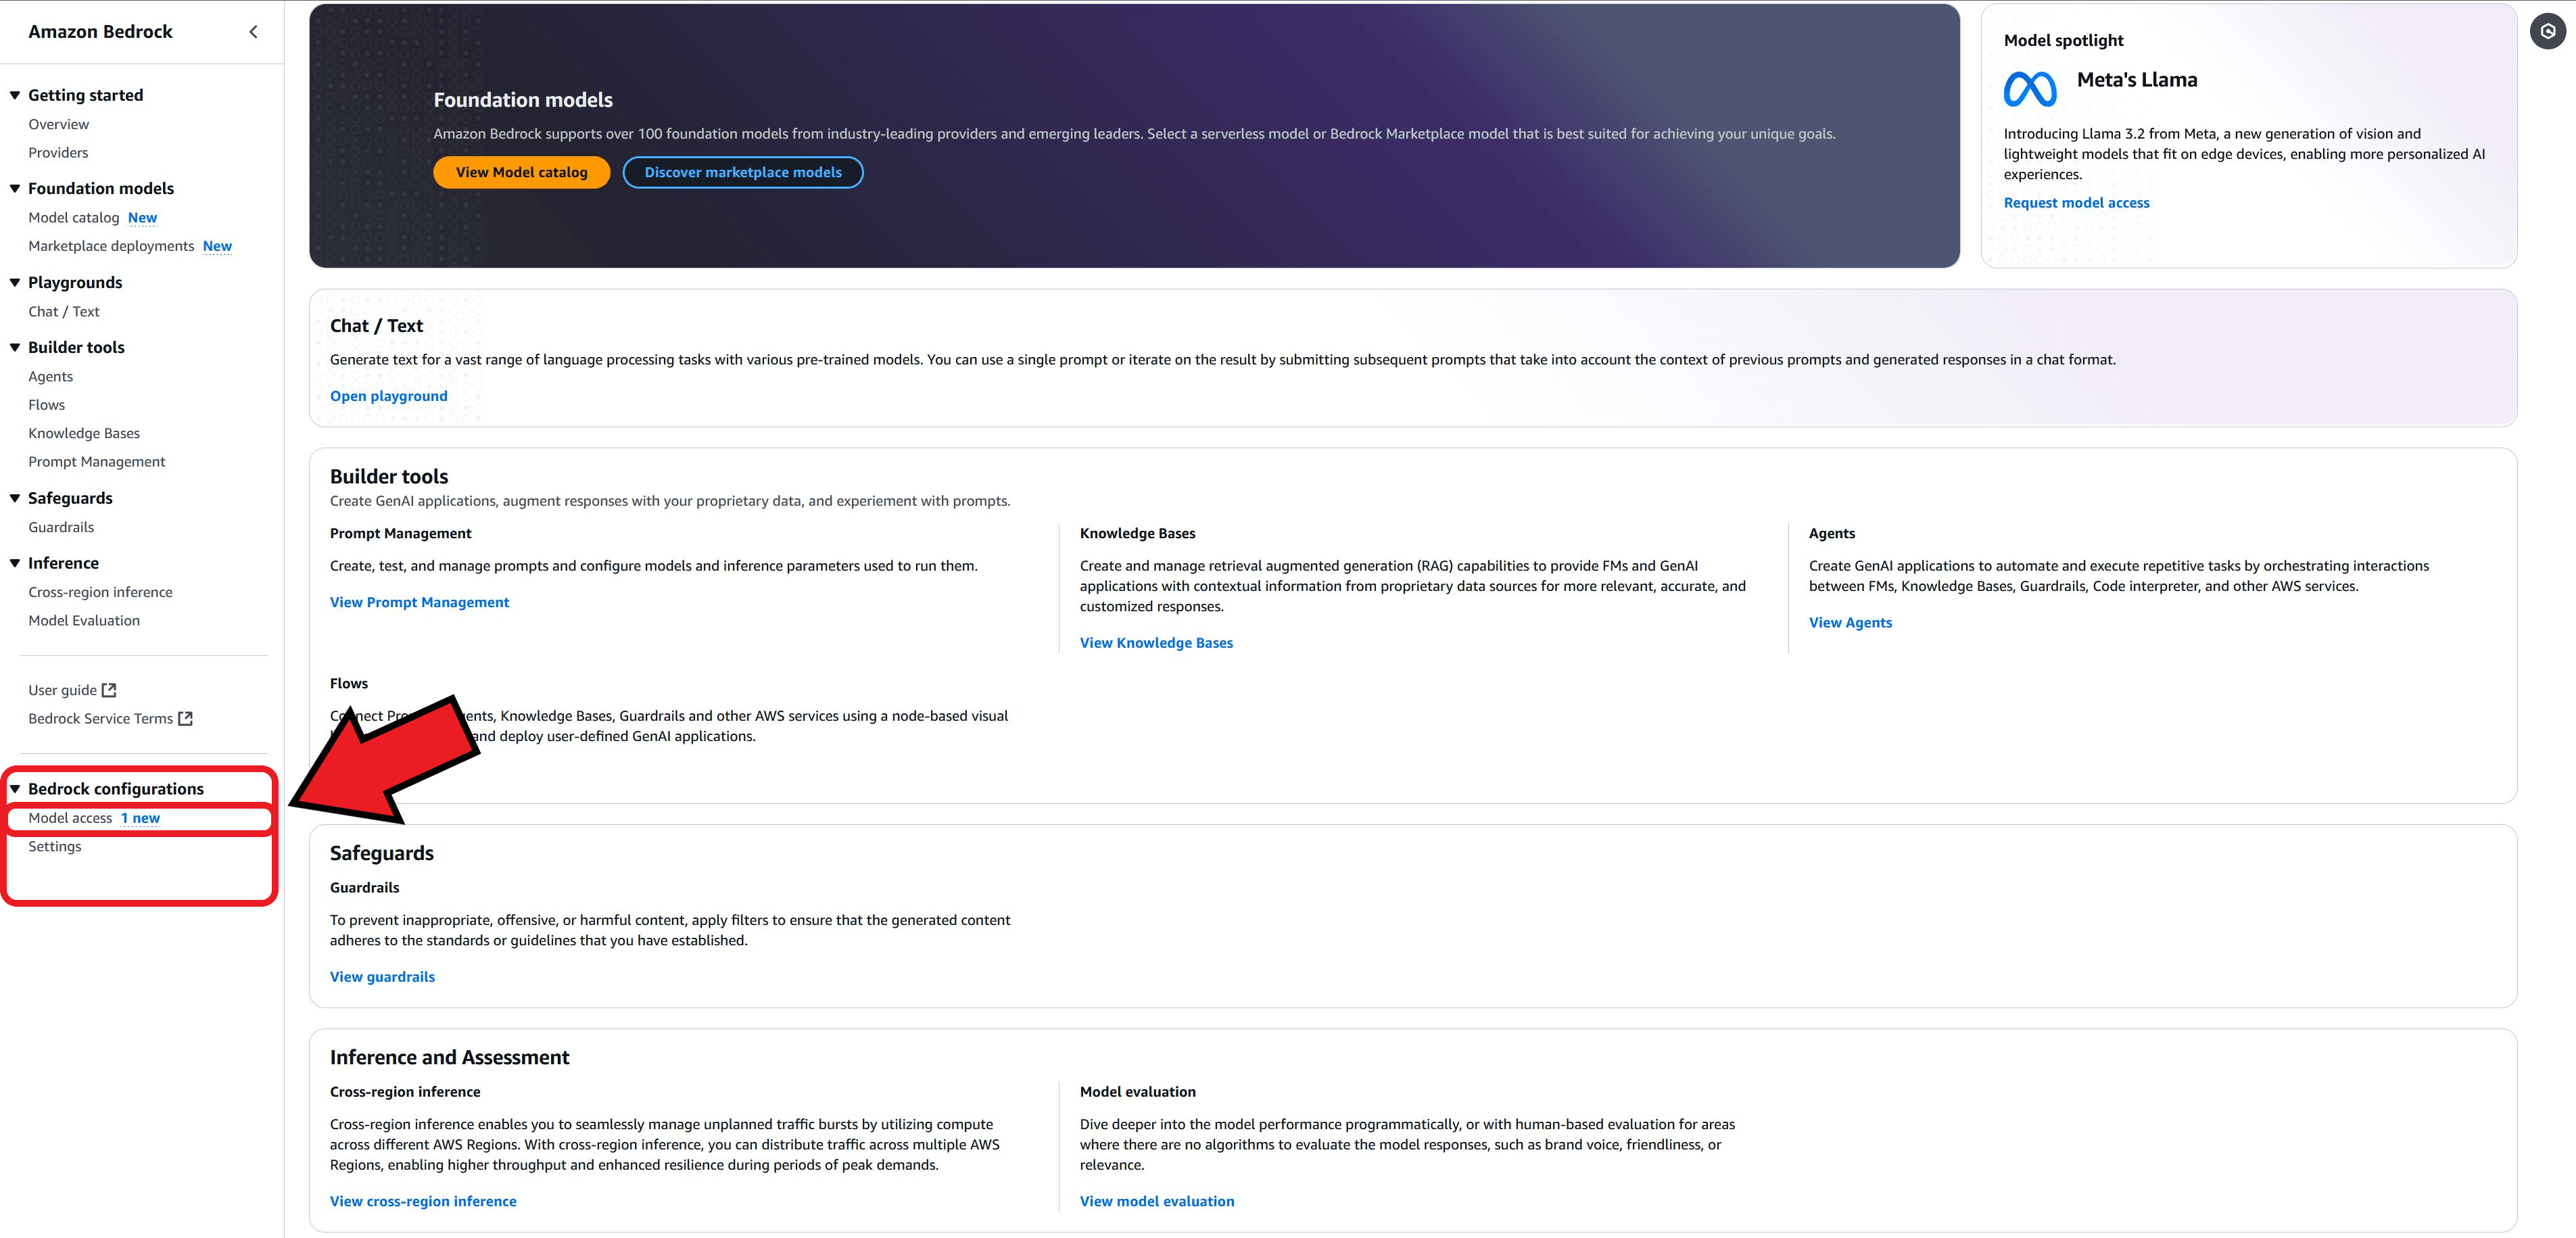This screenshot has width=2576, height=1238.
Task: Request model access for Llama 3.2
Action: (2076, 202)
